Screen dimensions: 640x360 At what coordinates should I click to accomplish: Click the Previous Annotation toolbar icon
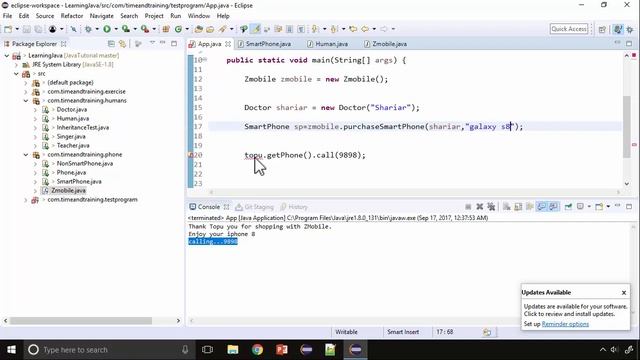[x=334, y=29]
